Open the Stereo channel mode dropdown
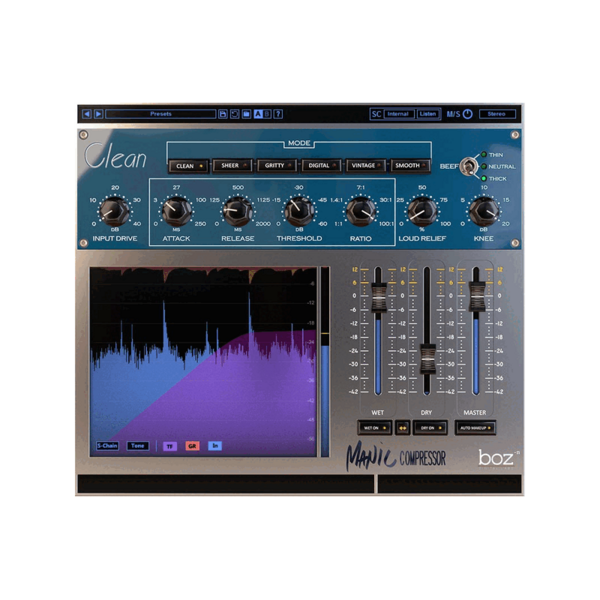This screenshot has width=600, height=600. (497, 114)
